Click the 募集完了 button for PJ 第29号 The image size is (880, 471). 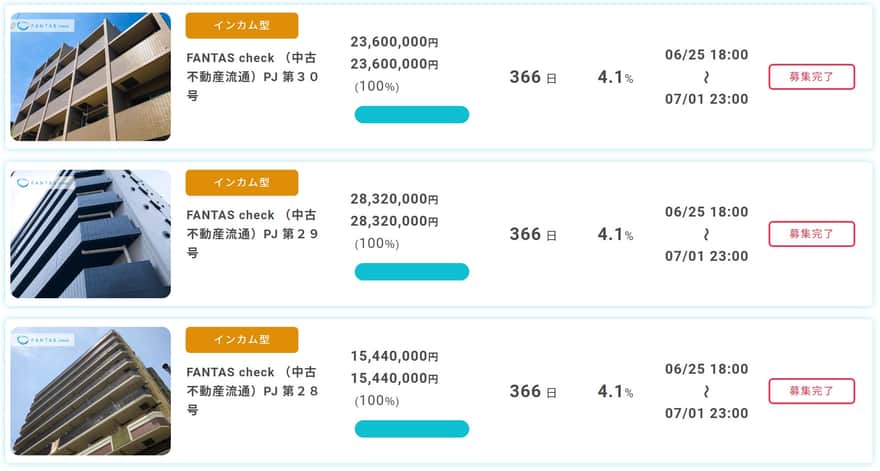812,234
